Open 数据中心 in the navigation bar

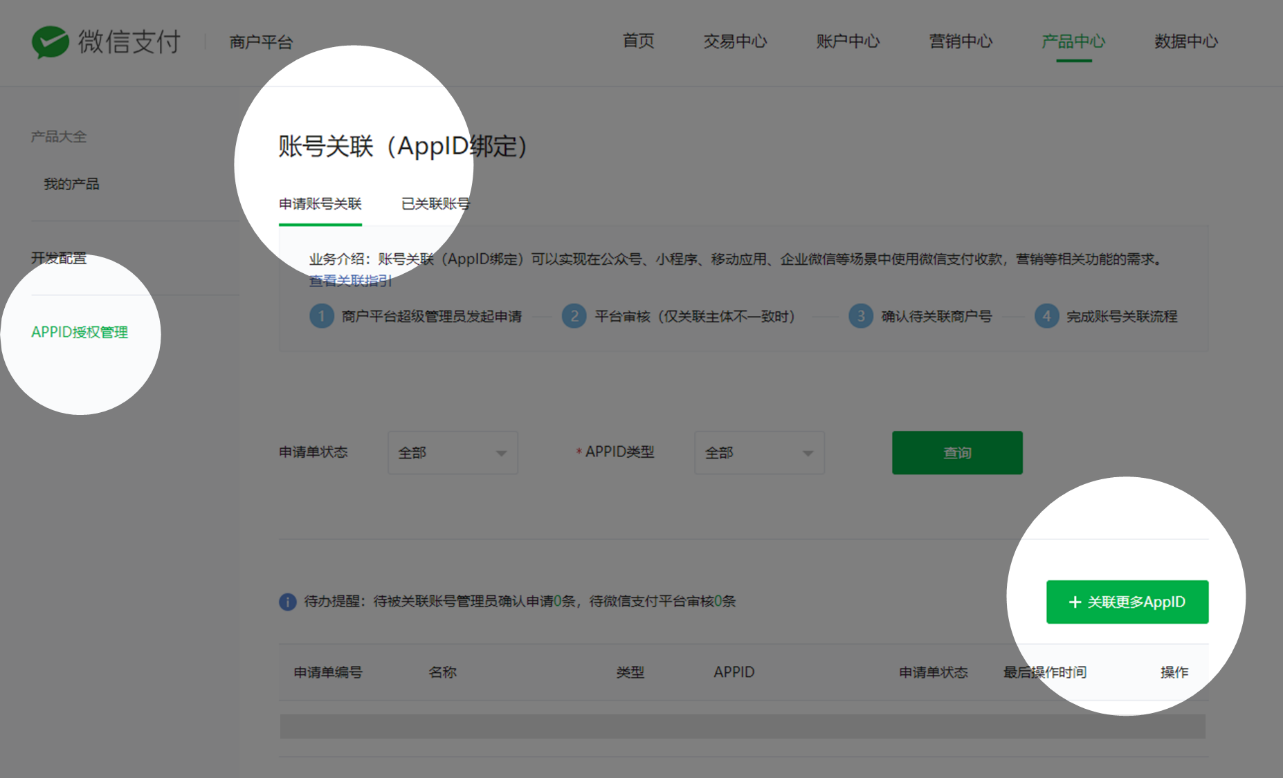1186,41
